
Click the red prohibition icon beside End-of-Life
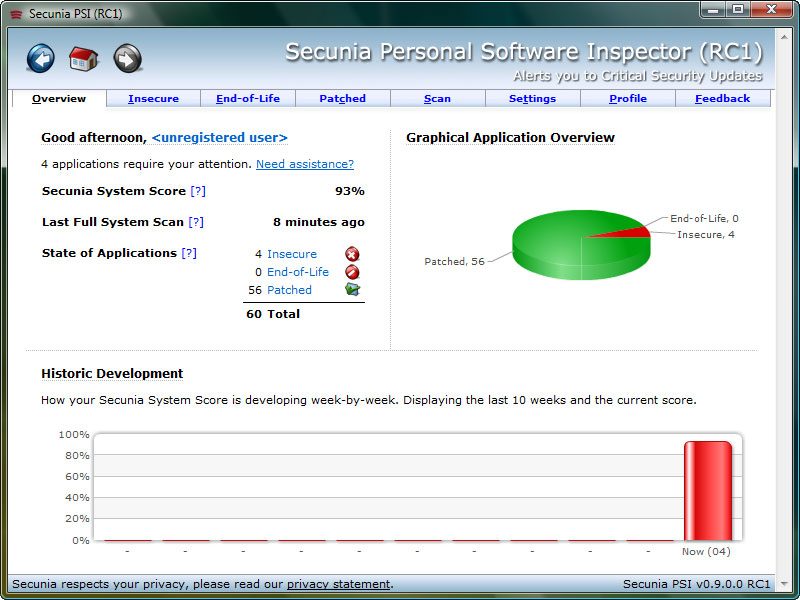click(x=352, y=272)
